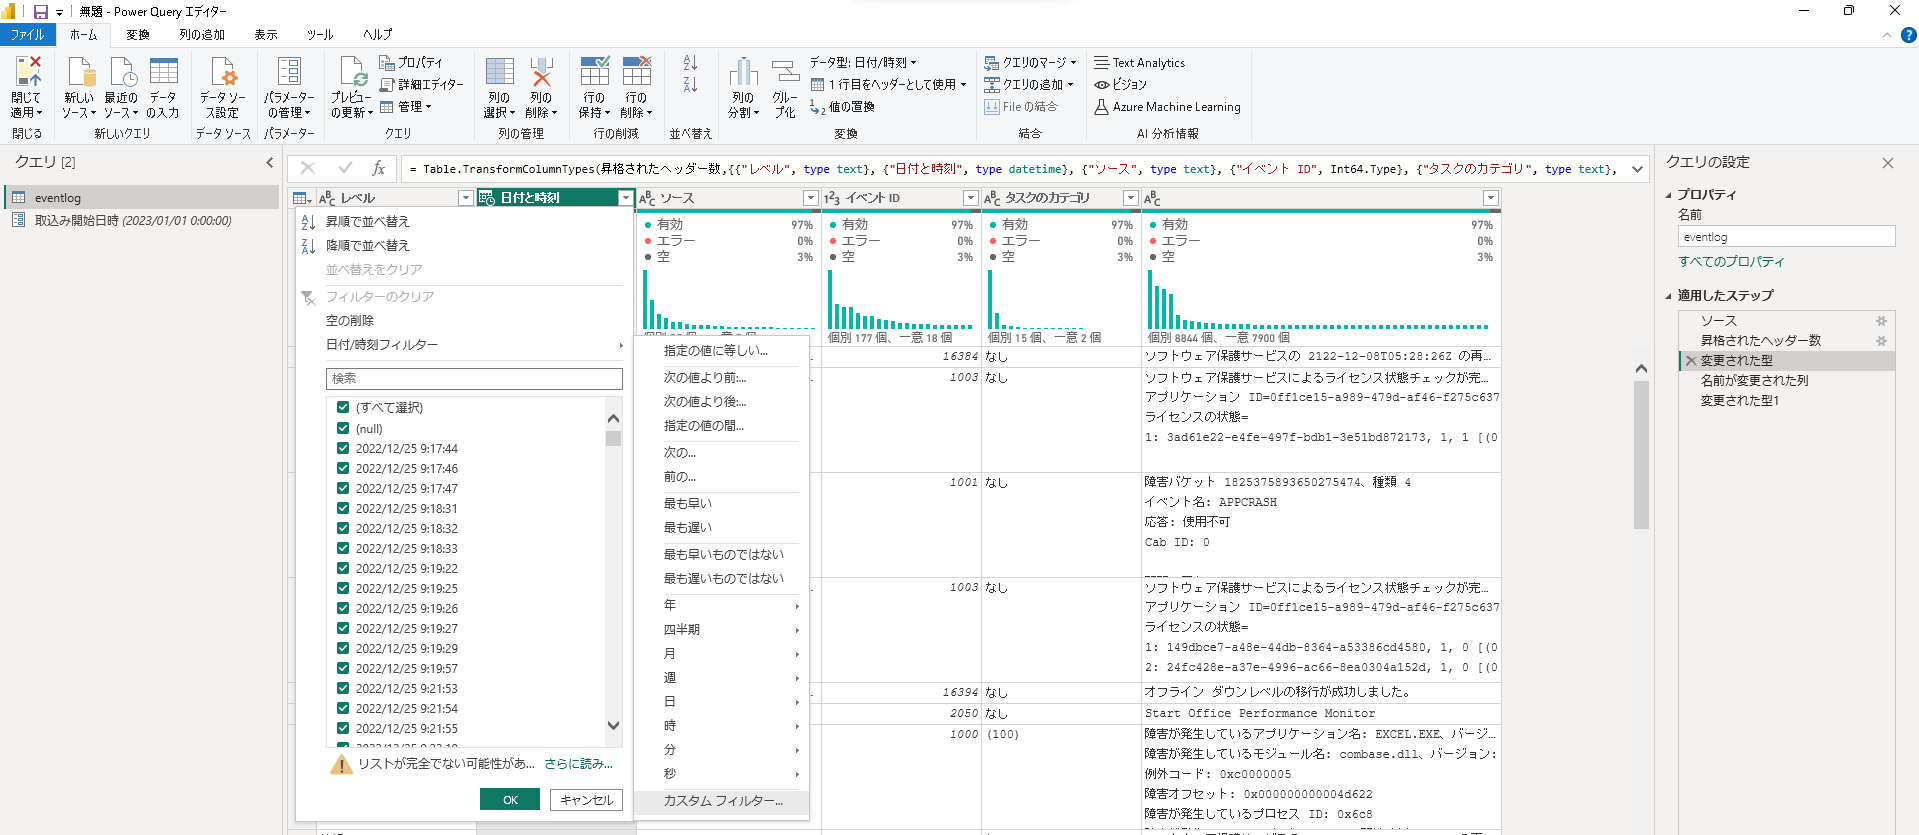
Task: Click the fx formula icon in formula bar
Action: coord(378,168)
